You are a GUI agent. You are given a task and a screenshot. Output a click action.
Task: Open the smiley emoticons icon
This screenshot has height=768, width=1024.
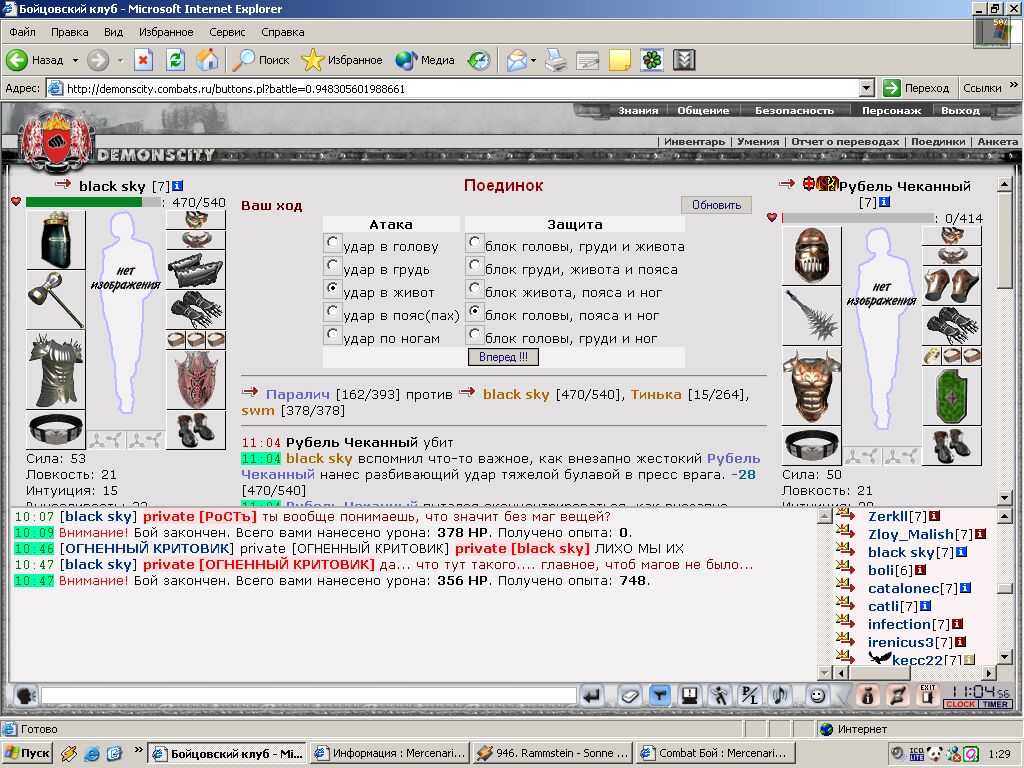(816, 696)
